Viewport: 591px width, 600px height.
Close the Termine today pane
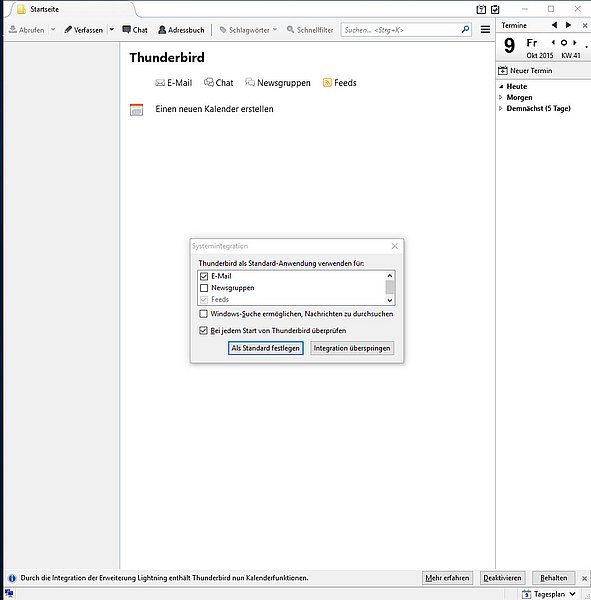[x=585, y=26]
